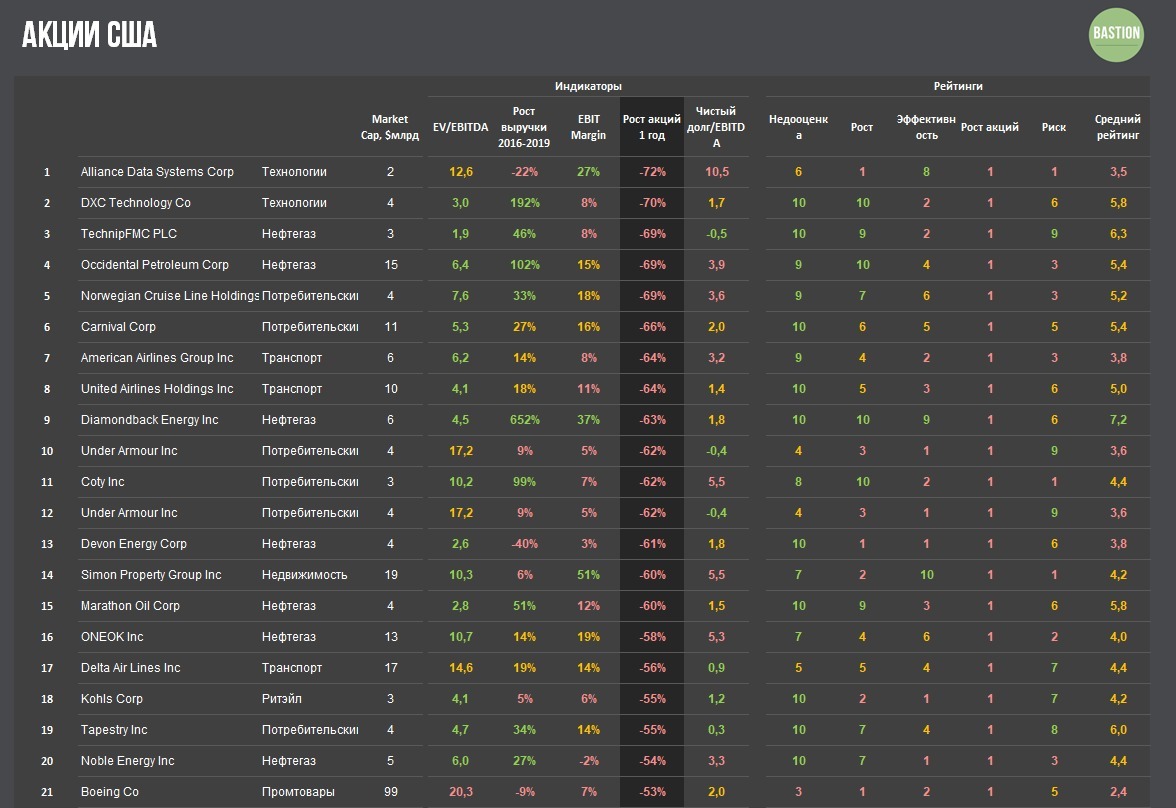Click United Airlines Holdings Inc name
The width and height of the screenshot is (1176, 808).
[158, 389]
